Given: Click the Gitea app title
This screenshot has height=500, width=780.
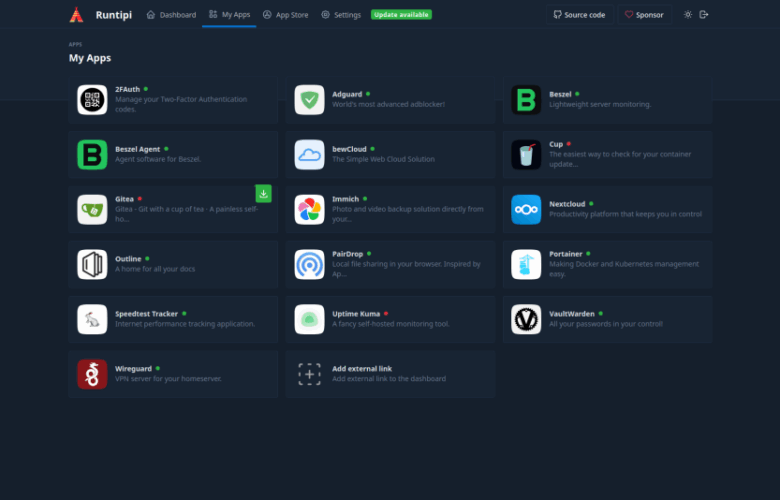Looking at the screenshot, I should 124,199.
